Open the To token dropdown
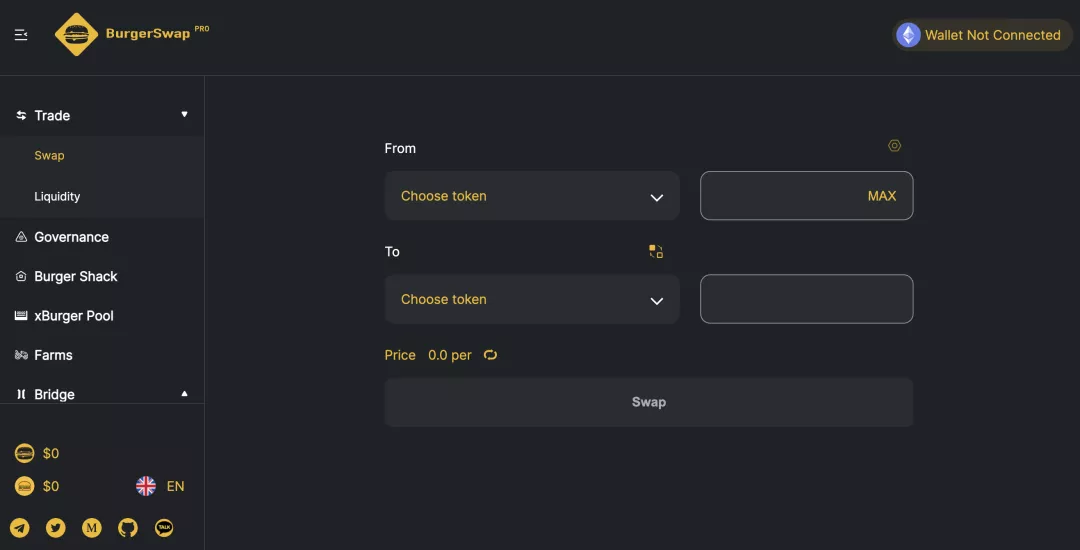1080x550 pixels. coord(532,299)
